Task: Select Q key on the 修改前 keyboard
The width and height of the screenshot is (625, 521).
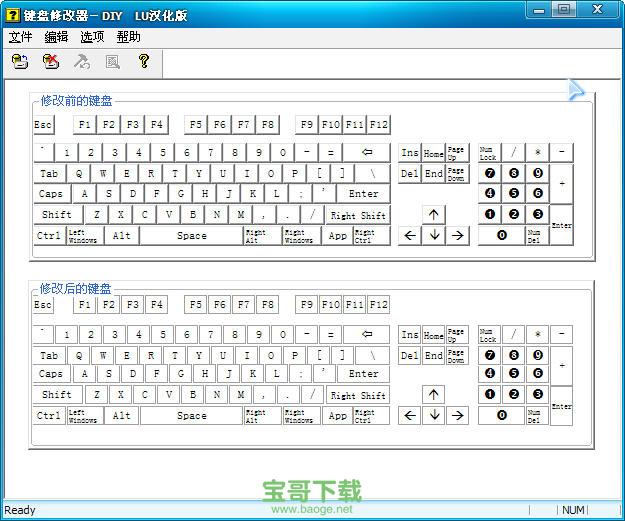Action: pyautogui.click(x=79, y=173)
